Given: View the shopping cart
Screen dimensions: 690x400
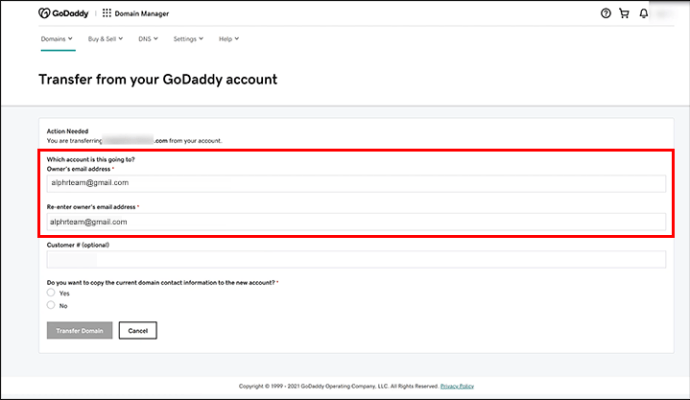Looking at the screenshot, I should coord(624,13).
